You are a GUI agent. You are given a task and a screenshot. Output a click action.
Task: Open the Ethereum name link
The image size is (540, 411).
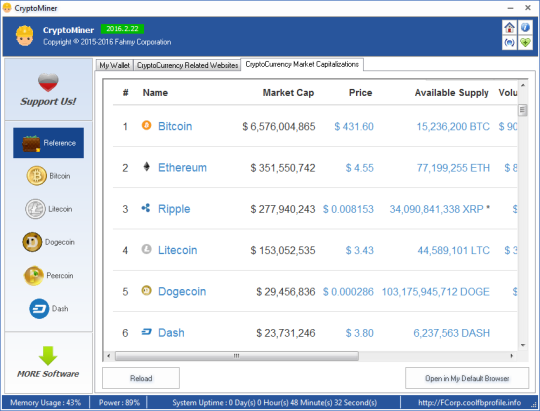click(183, 168)
